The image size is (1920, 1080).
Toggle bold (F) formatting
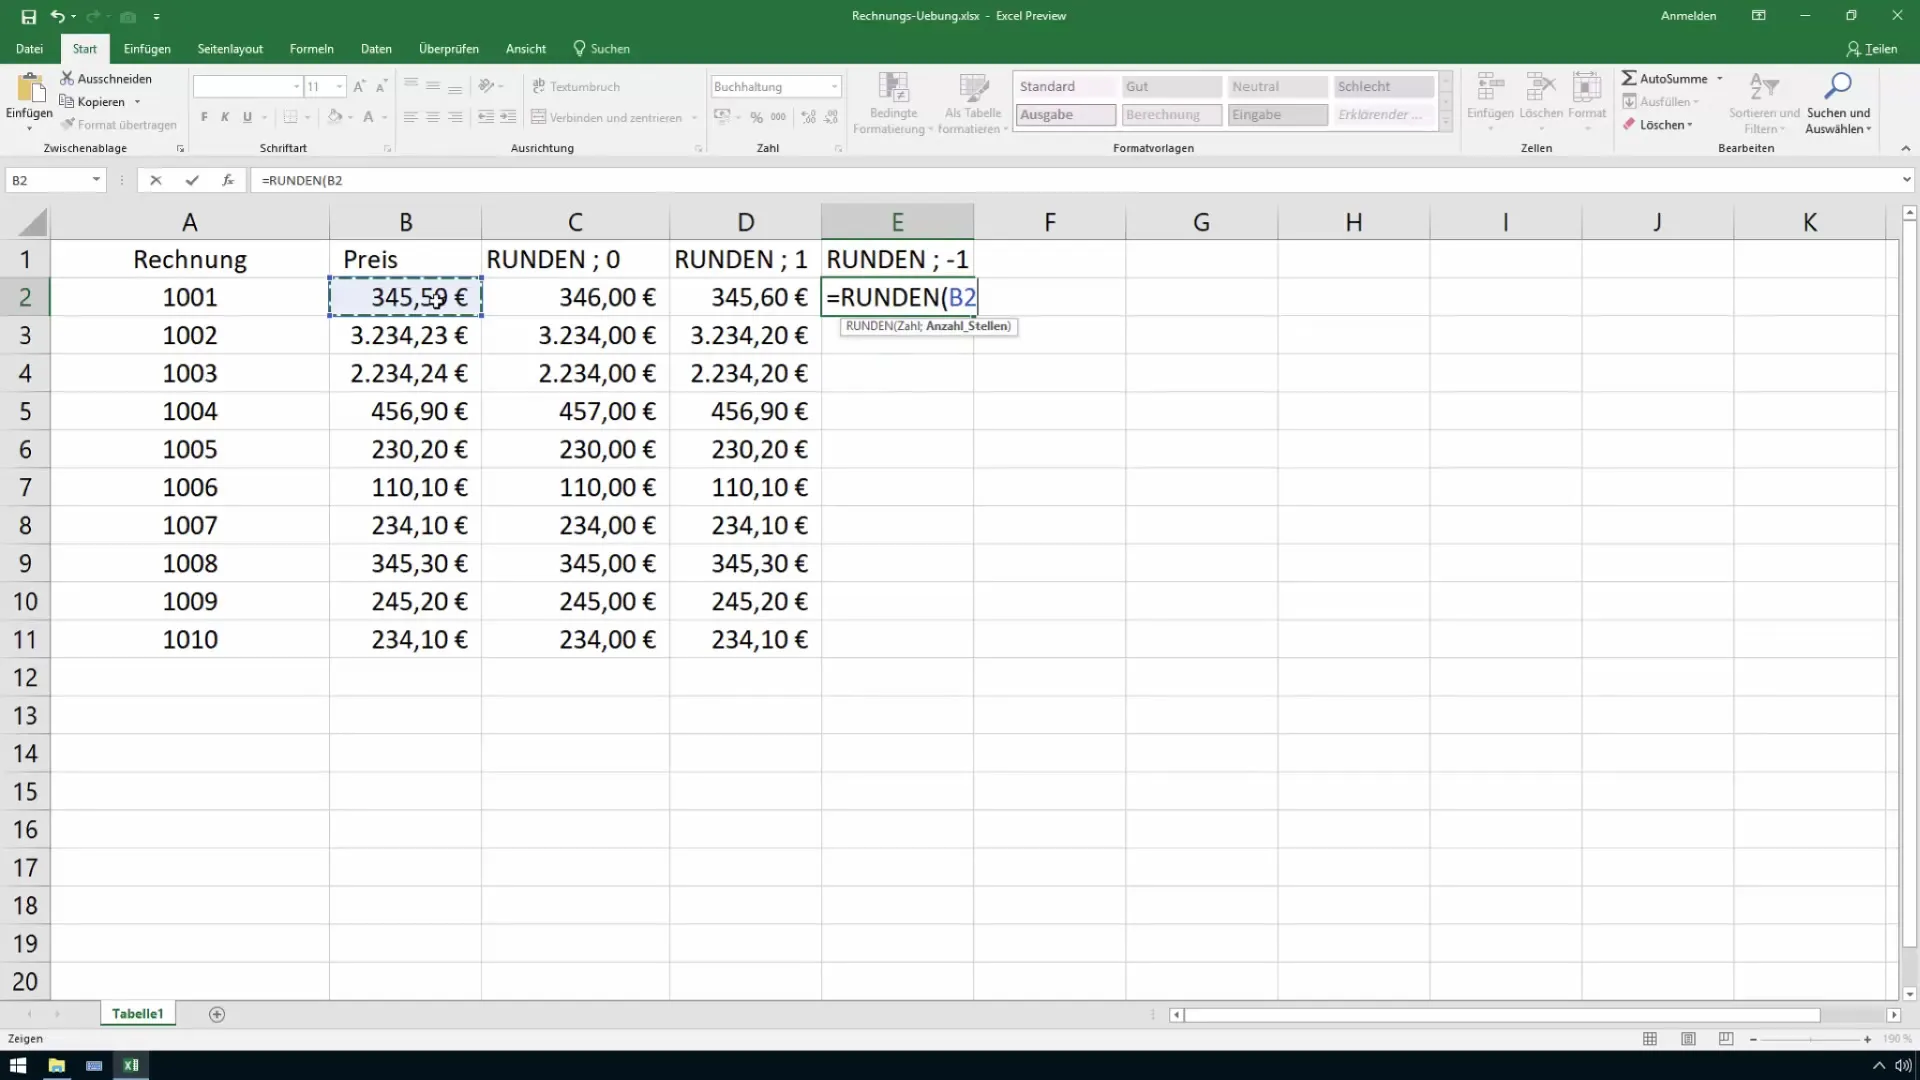[x=204, y=117]
